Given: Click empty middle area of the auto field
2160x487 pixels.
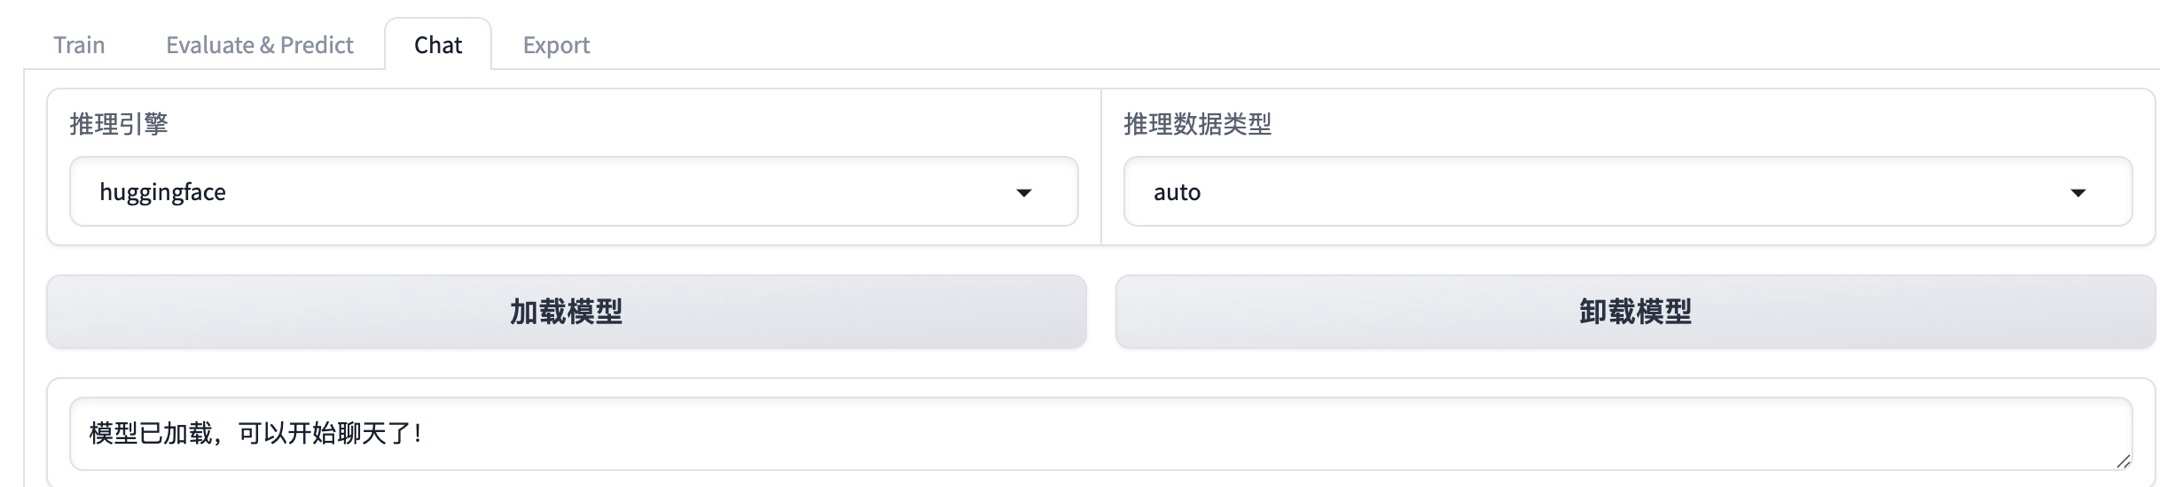Looking at the screenshot, I should [x=1600, y=192].
